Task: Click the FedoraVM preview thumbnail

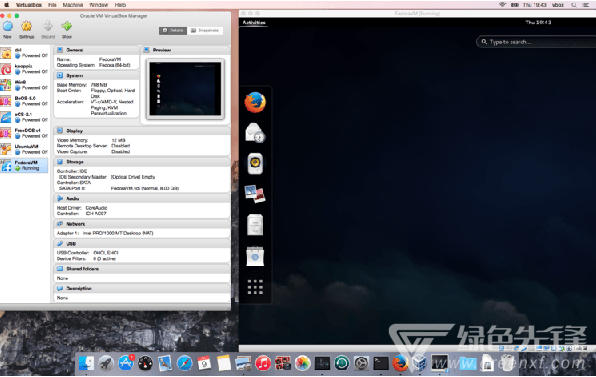Action: pos(185,89)
